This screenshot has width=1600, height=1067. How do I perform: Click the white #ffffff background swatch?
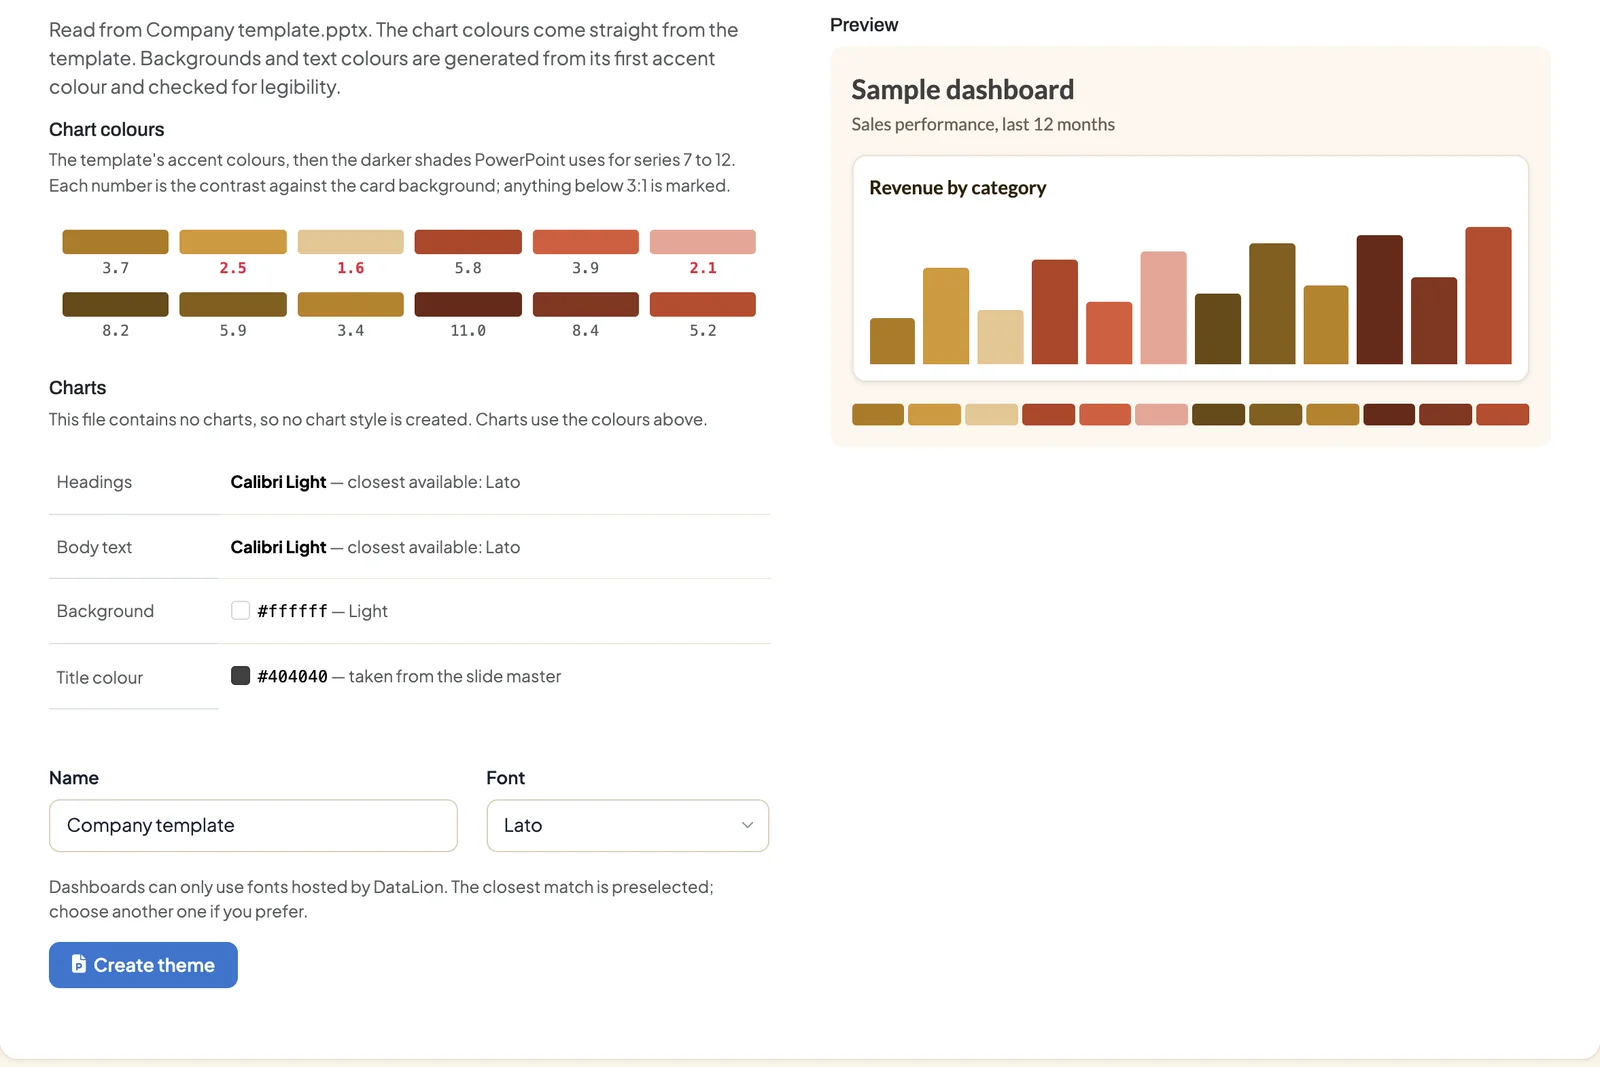(240, 610)
